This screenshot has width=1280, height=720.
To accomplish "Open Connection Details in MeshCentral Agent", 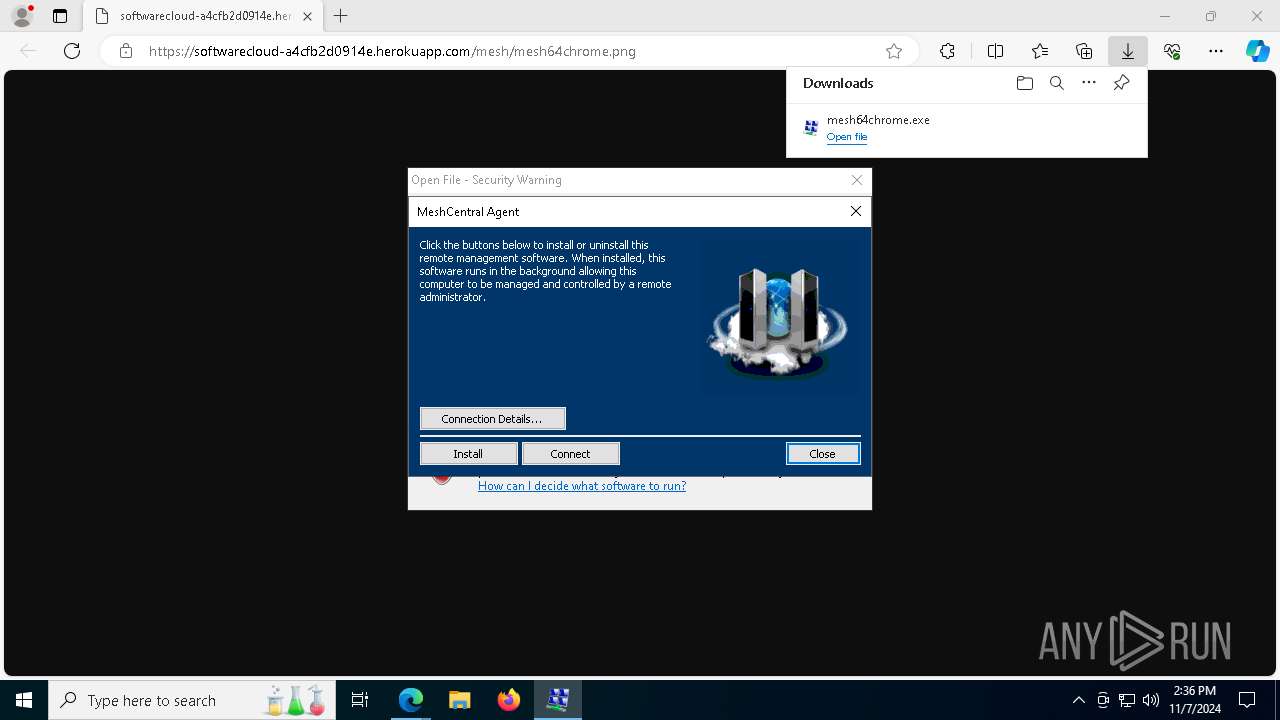I will click(492, 419).
